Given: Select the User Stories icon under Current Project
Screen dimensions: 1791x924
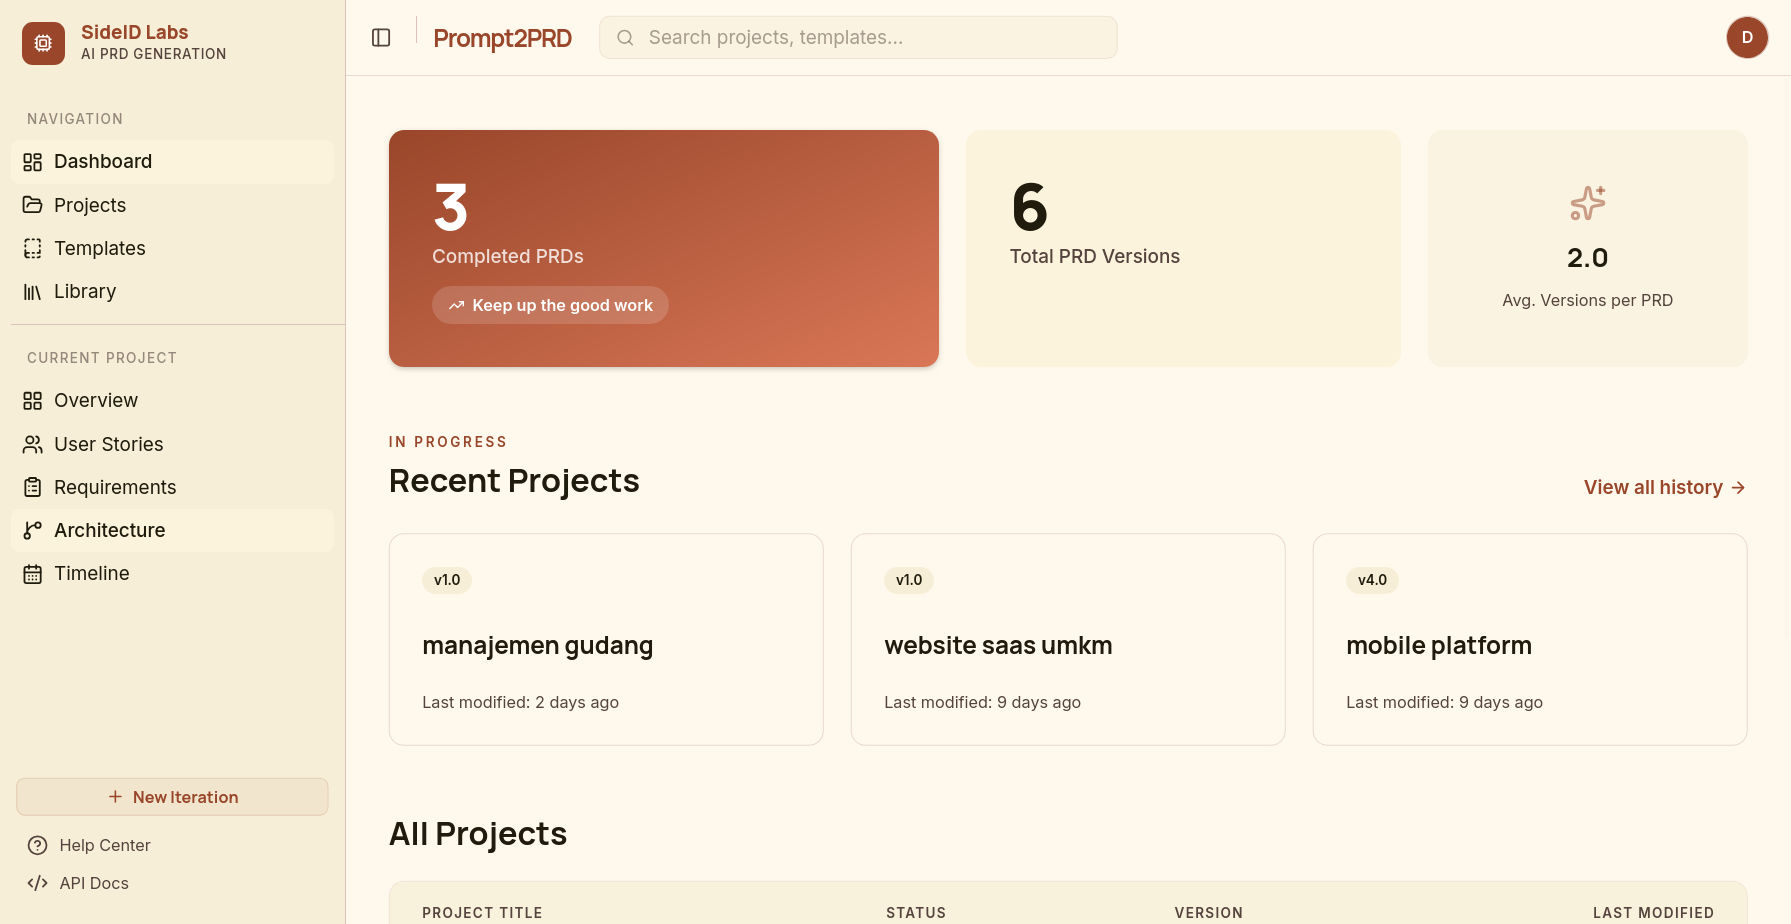Looking at the screenshot, I should (32, 444).
